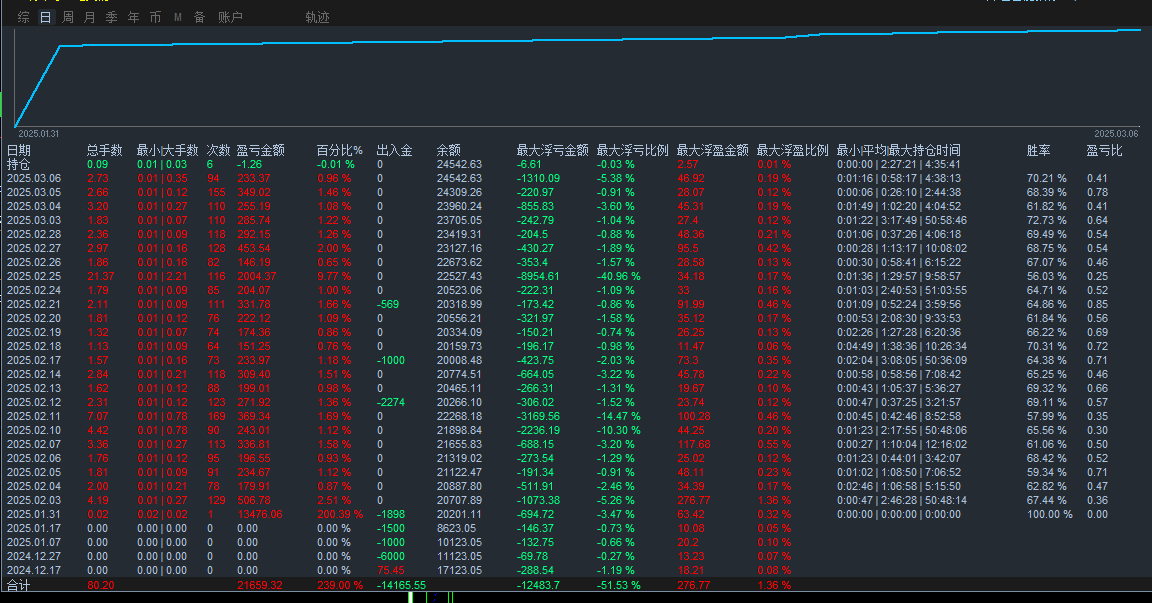The height and width of the screenshot is (603, 1152).
Task: Click percentage value 200.39 %
Action: (x=340, y=514)
